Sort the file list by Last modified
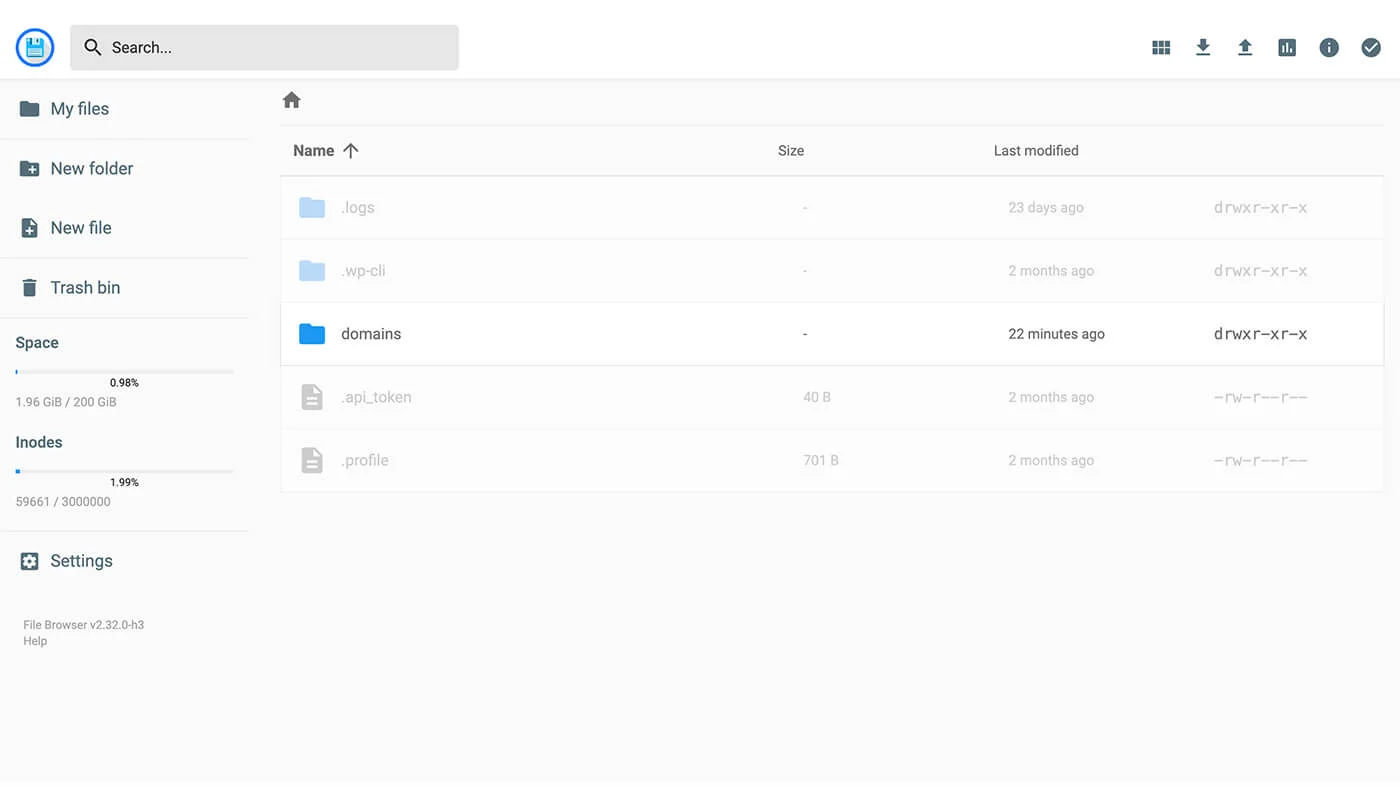 (1036, 151)
